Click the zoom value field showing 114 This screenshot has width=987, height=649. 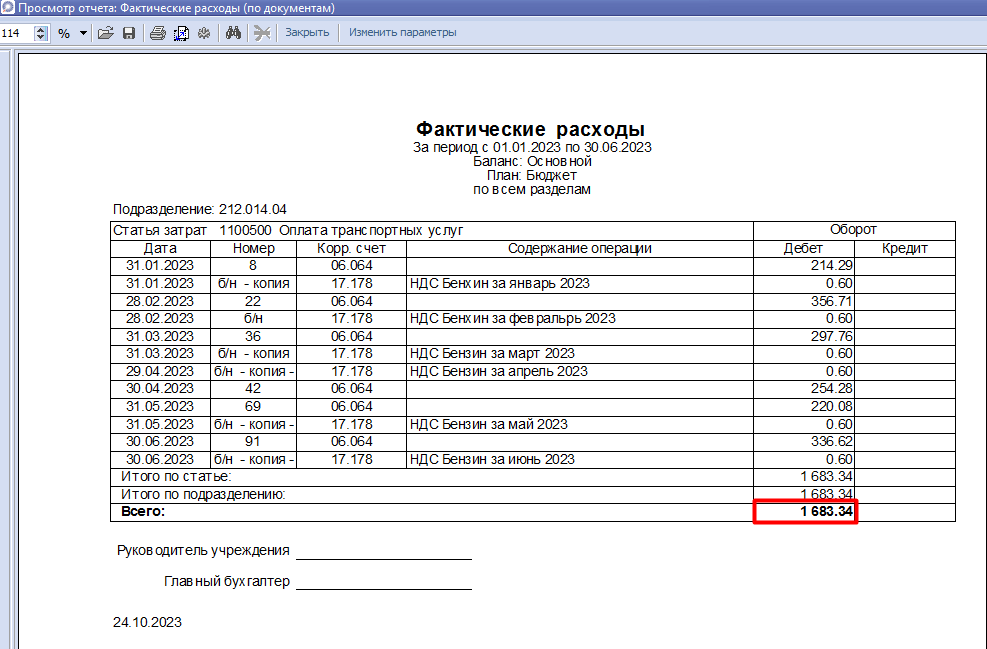[16, 33]
